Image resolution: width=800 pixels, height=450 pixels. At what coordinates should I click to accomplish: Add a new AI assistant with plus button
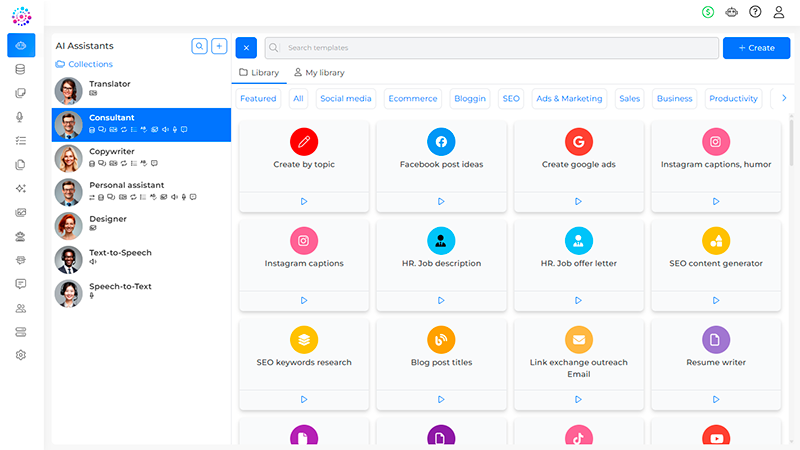[219, 46]
